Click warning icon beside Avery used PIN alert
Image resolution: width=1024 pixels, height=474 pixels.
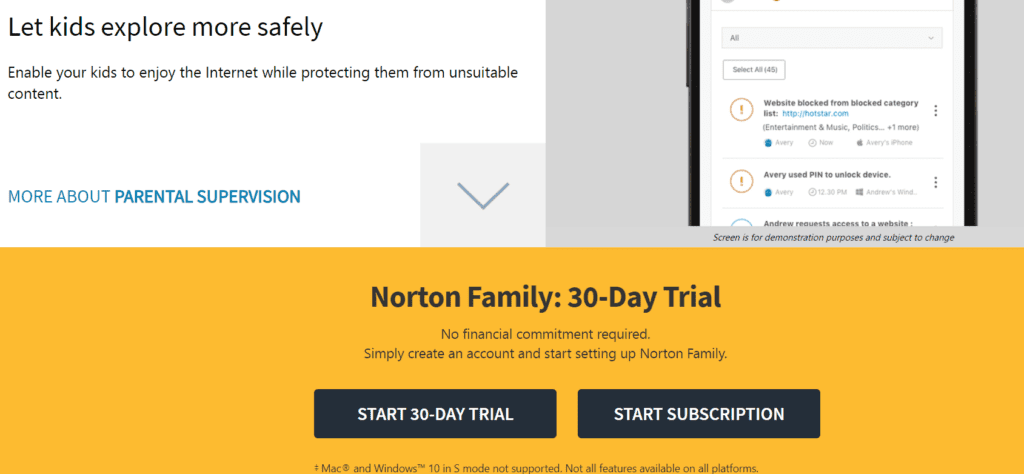coord(741,180)
